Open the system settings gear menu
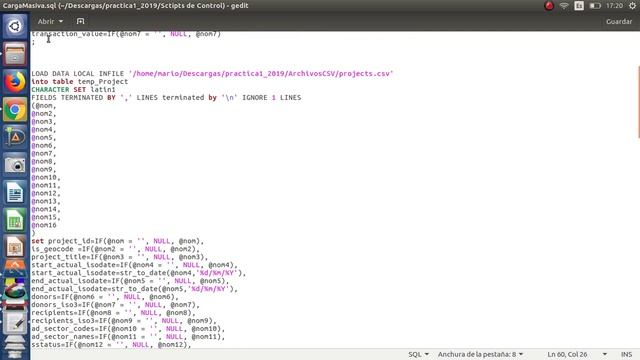This screenshot has height=360, width=640. coord(632,6)
